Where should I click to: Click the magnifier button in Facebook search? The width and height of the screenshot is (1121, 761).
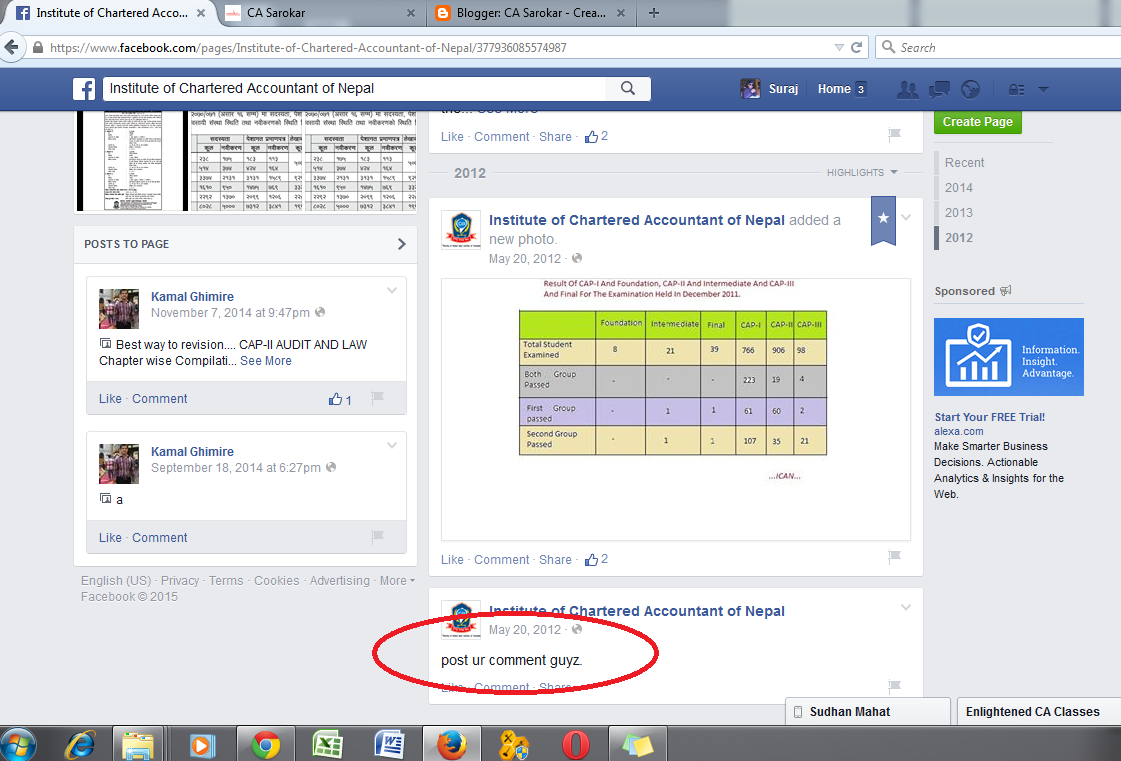(628, 88)
